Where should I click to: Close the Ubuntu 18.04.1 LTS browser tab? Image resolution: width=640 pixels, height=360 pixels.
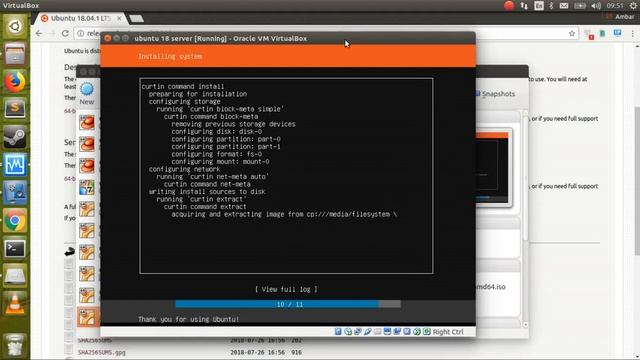(x=119, y=18)
